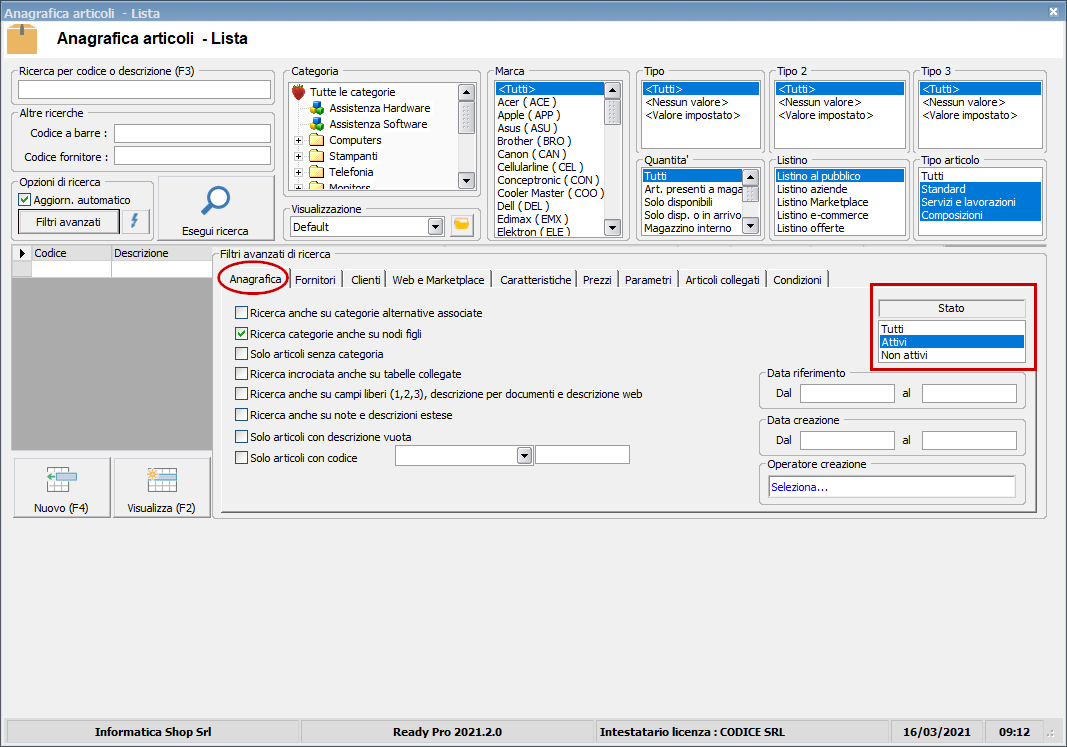Enable Ricerca anche su note e descrizioni estese

[241, 414]
